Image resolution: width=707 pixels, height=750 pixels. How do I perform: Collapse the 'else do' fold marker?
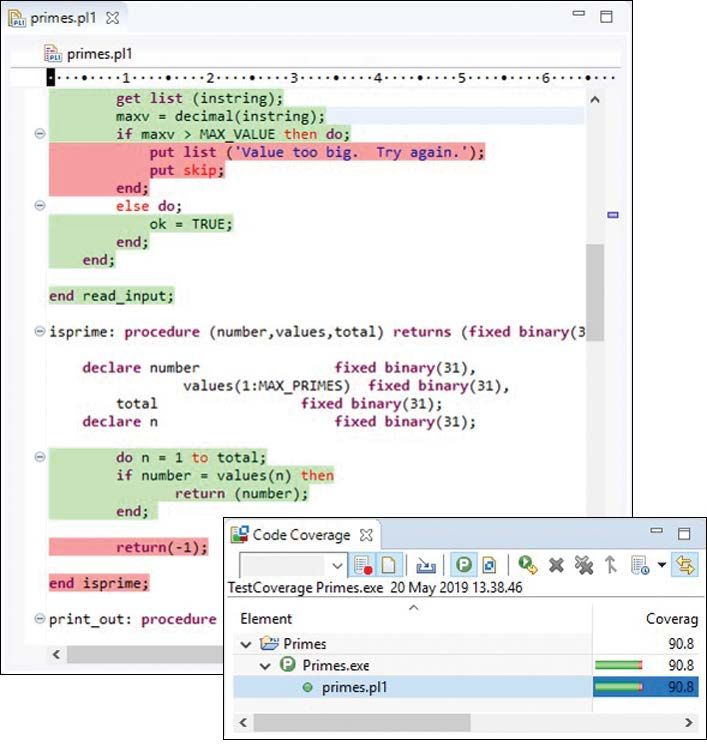(x=40, y=206)
